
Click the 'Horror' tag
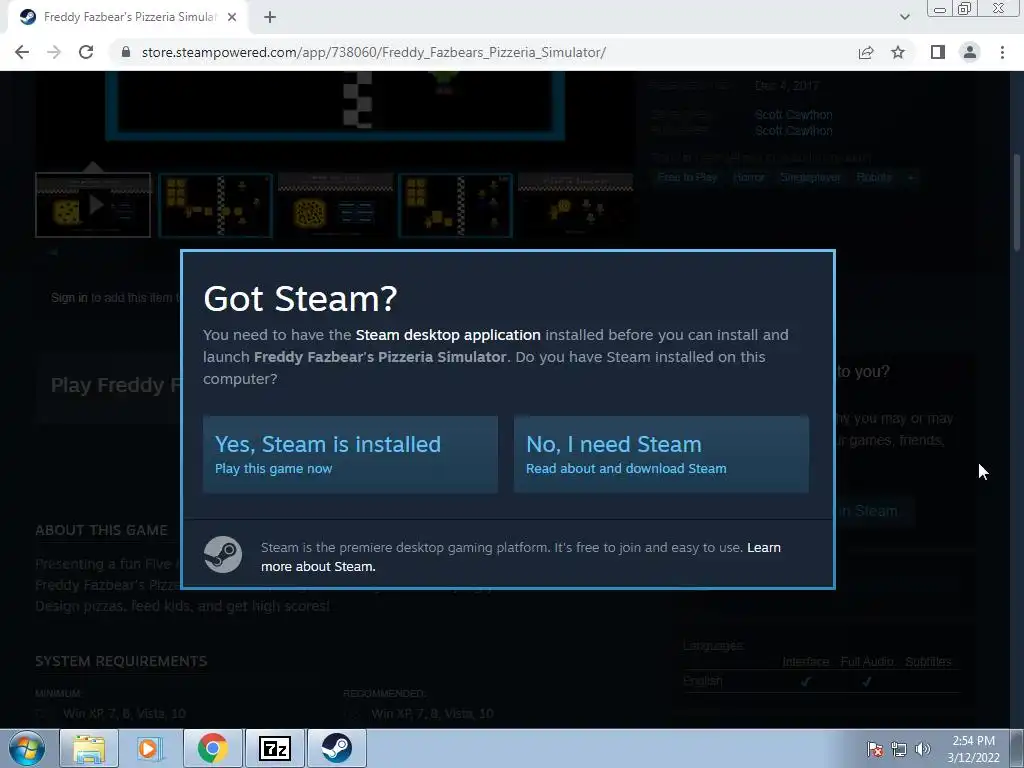click(x=748, y=177)
